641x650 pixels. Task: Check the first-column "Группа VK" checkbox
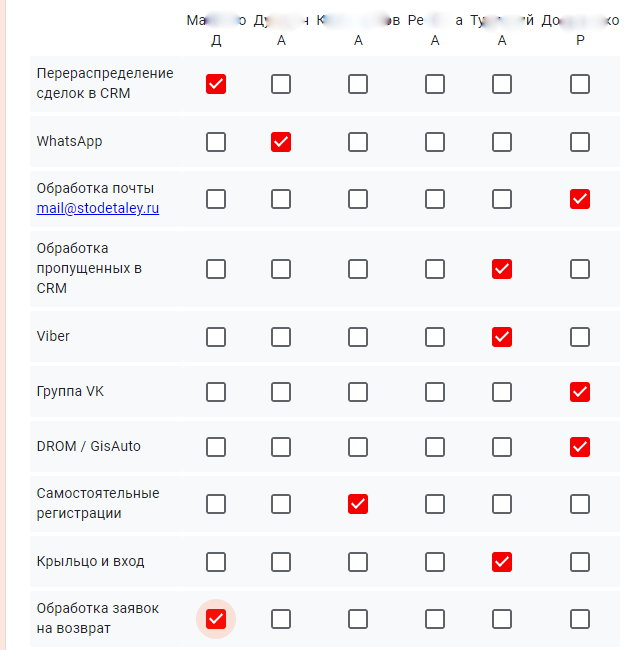point(216,391)
